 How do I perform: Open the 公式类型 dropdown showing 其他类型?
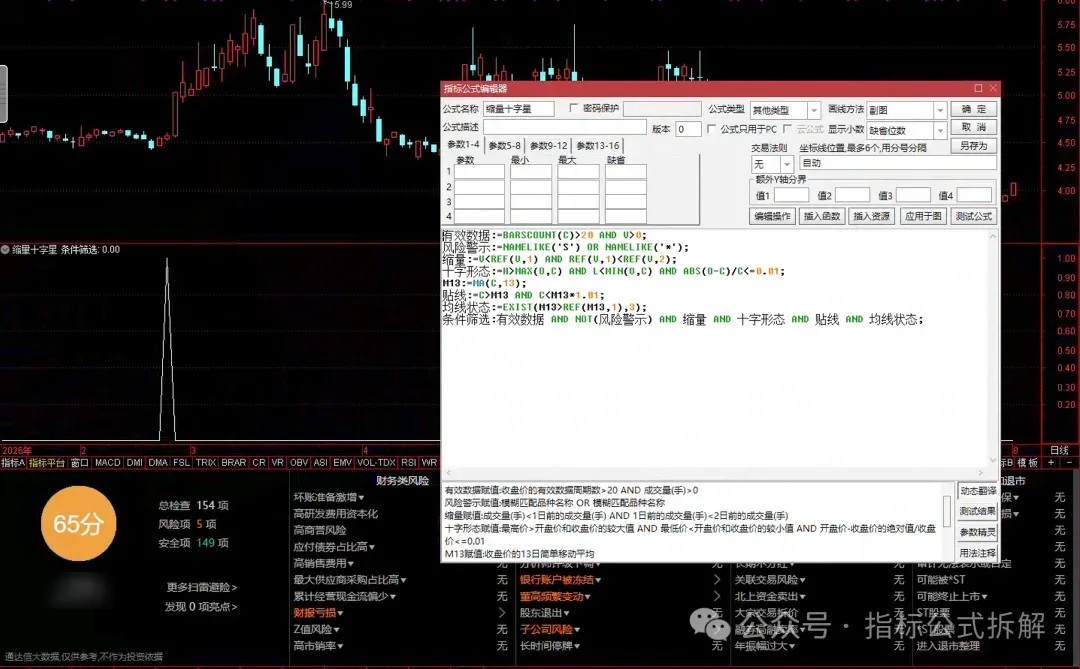point(814,110)
